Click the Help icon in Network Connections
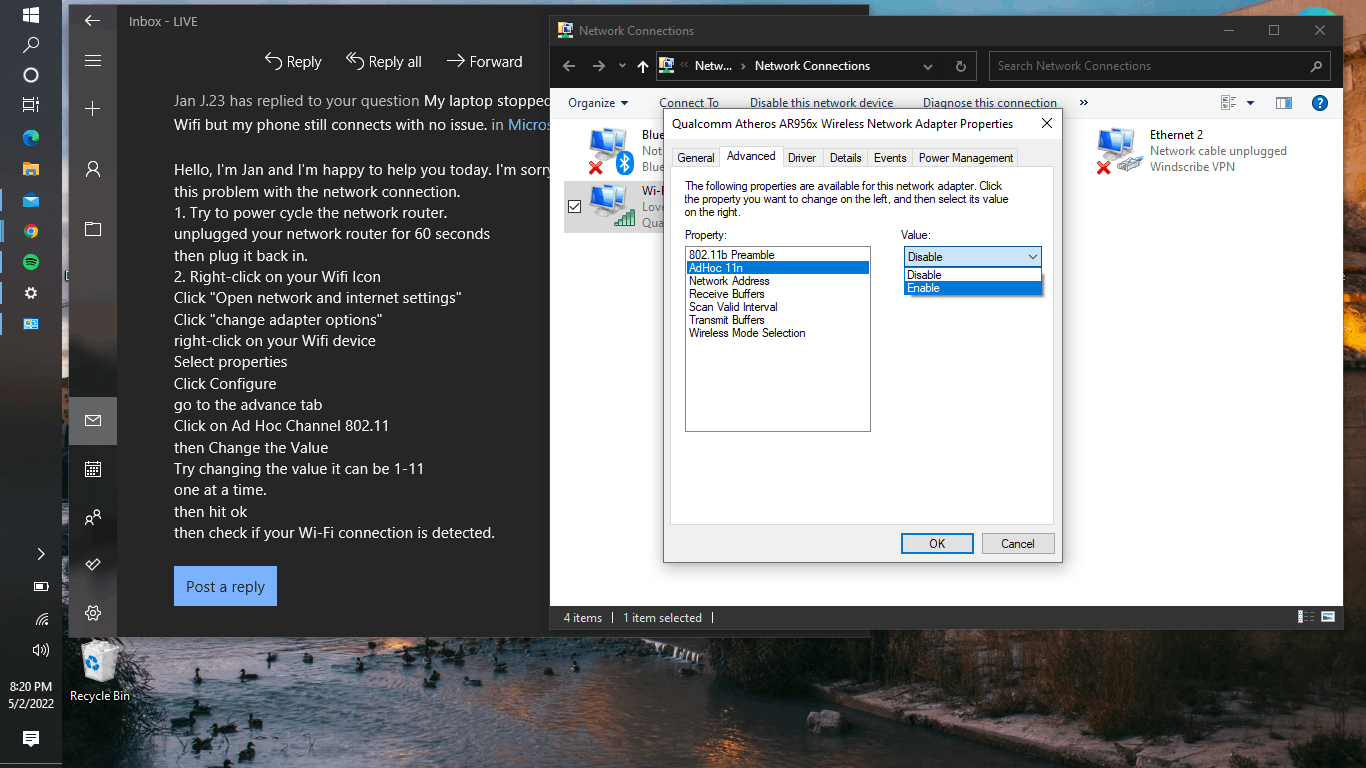This screenshot has height=768, width=1366. coord(1319,103)
